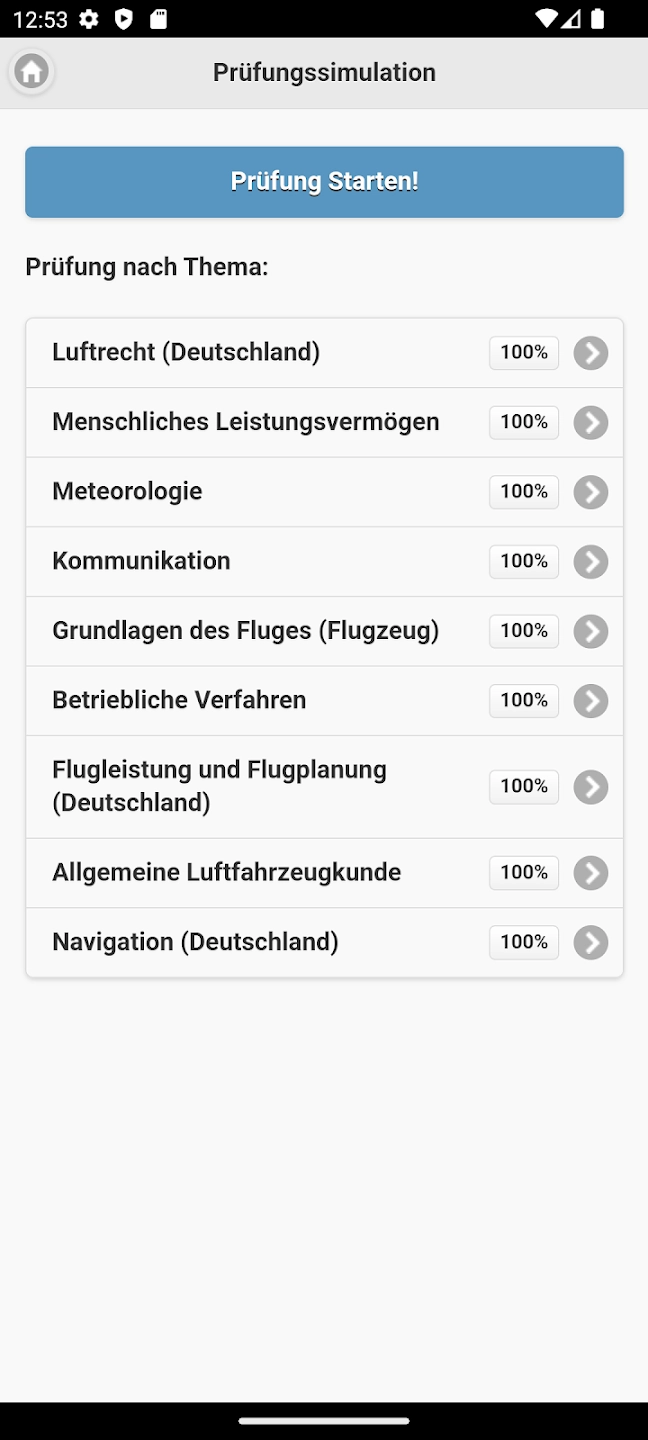Click the 100% badge for Navigation
Image resolution: width=648 pixels, height=1440 pixels.
(x=524, y=942)
